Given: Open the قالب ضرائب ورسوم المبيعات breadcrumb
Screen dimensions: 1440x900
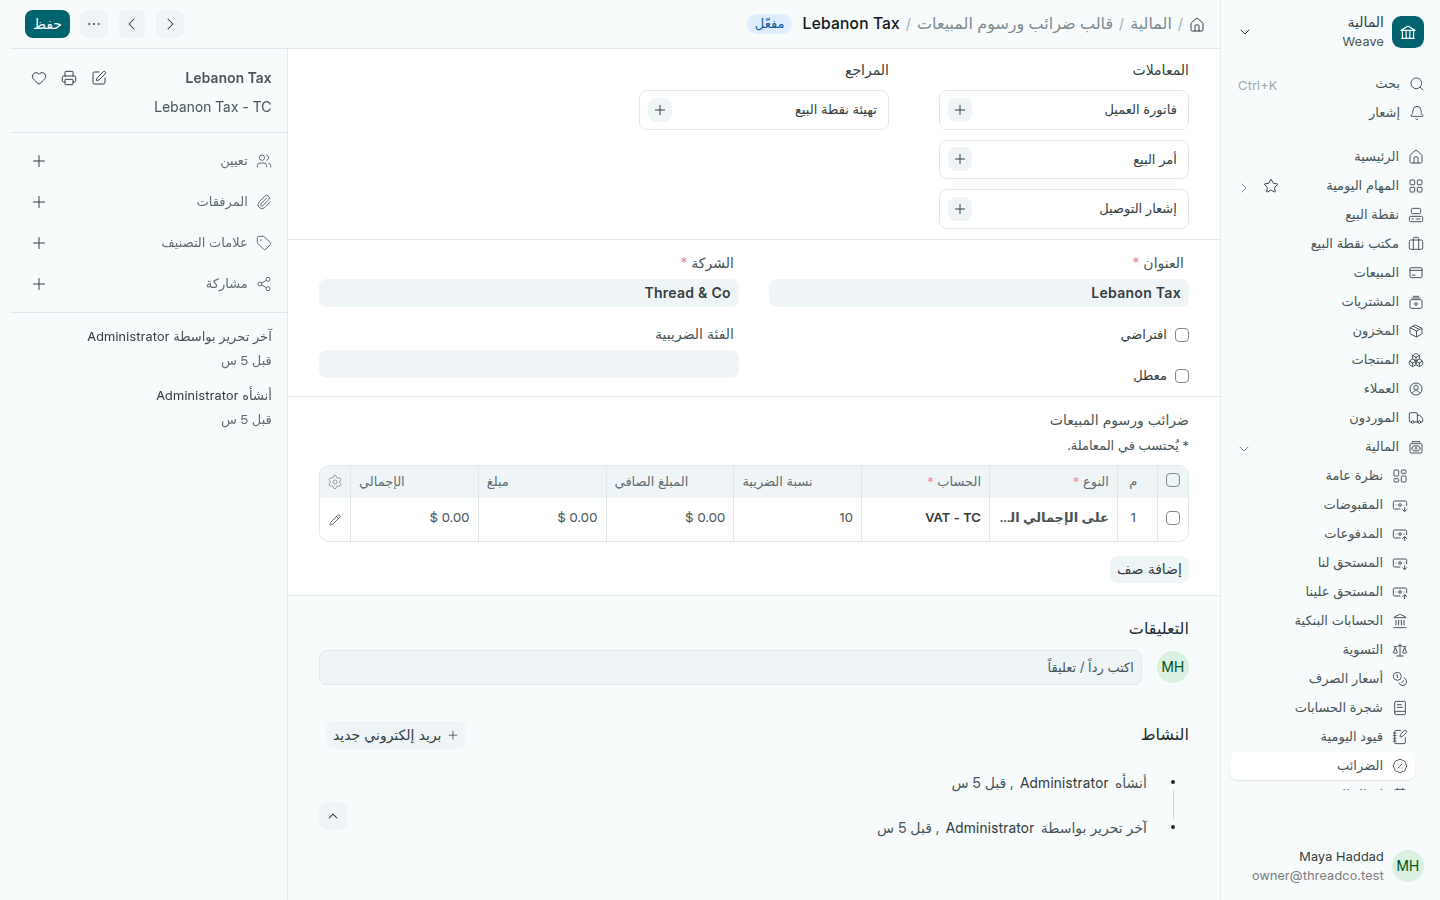Looking at the screenshot, I should tap(1015, 24).
